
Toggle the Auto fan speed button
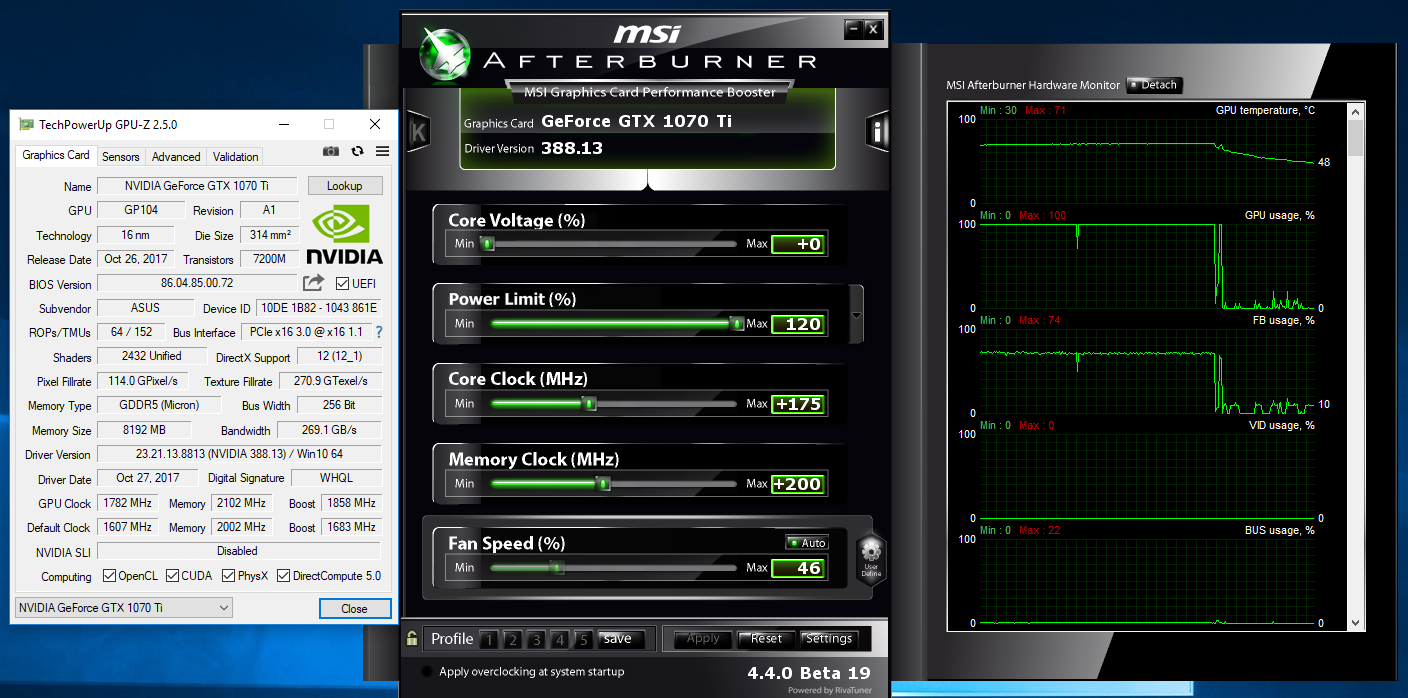click(807, 543)
